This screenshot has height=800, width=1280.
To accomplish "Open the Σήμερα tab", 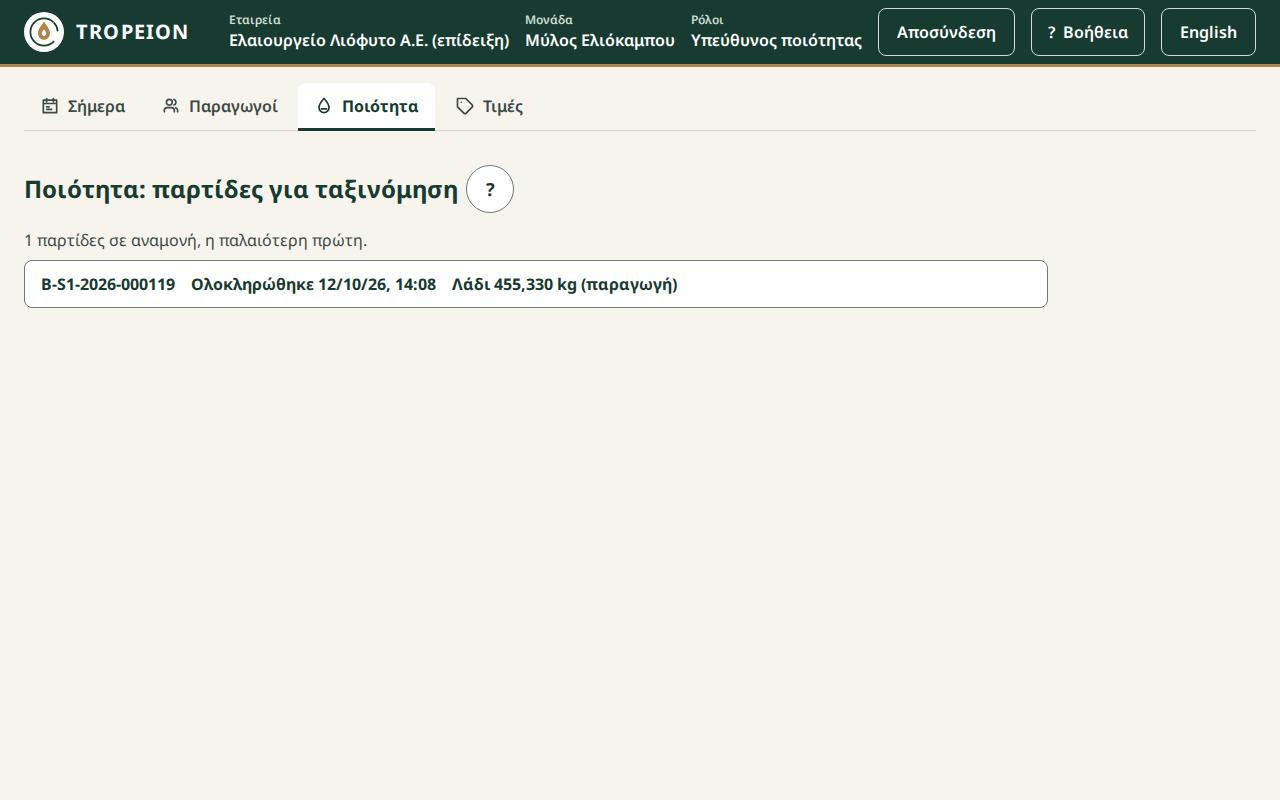I will point(83,106).
